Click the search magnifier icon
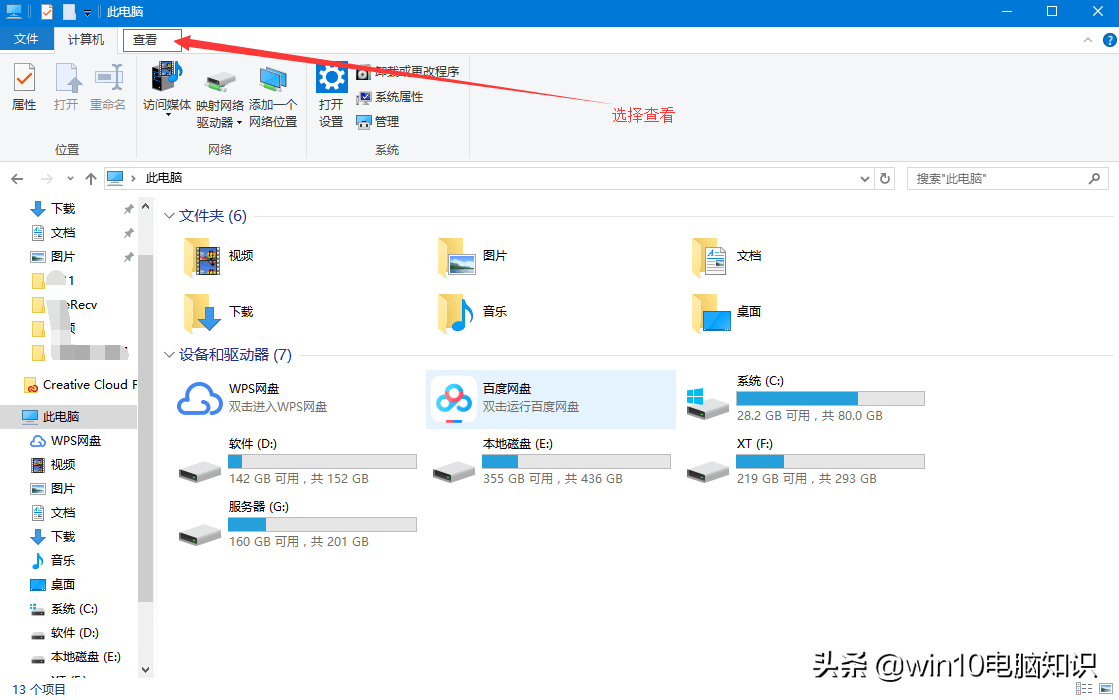Screen dimensions: 1119x700 tap(1094, 178)
